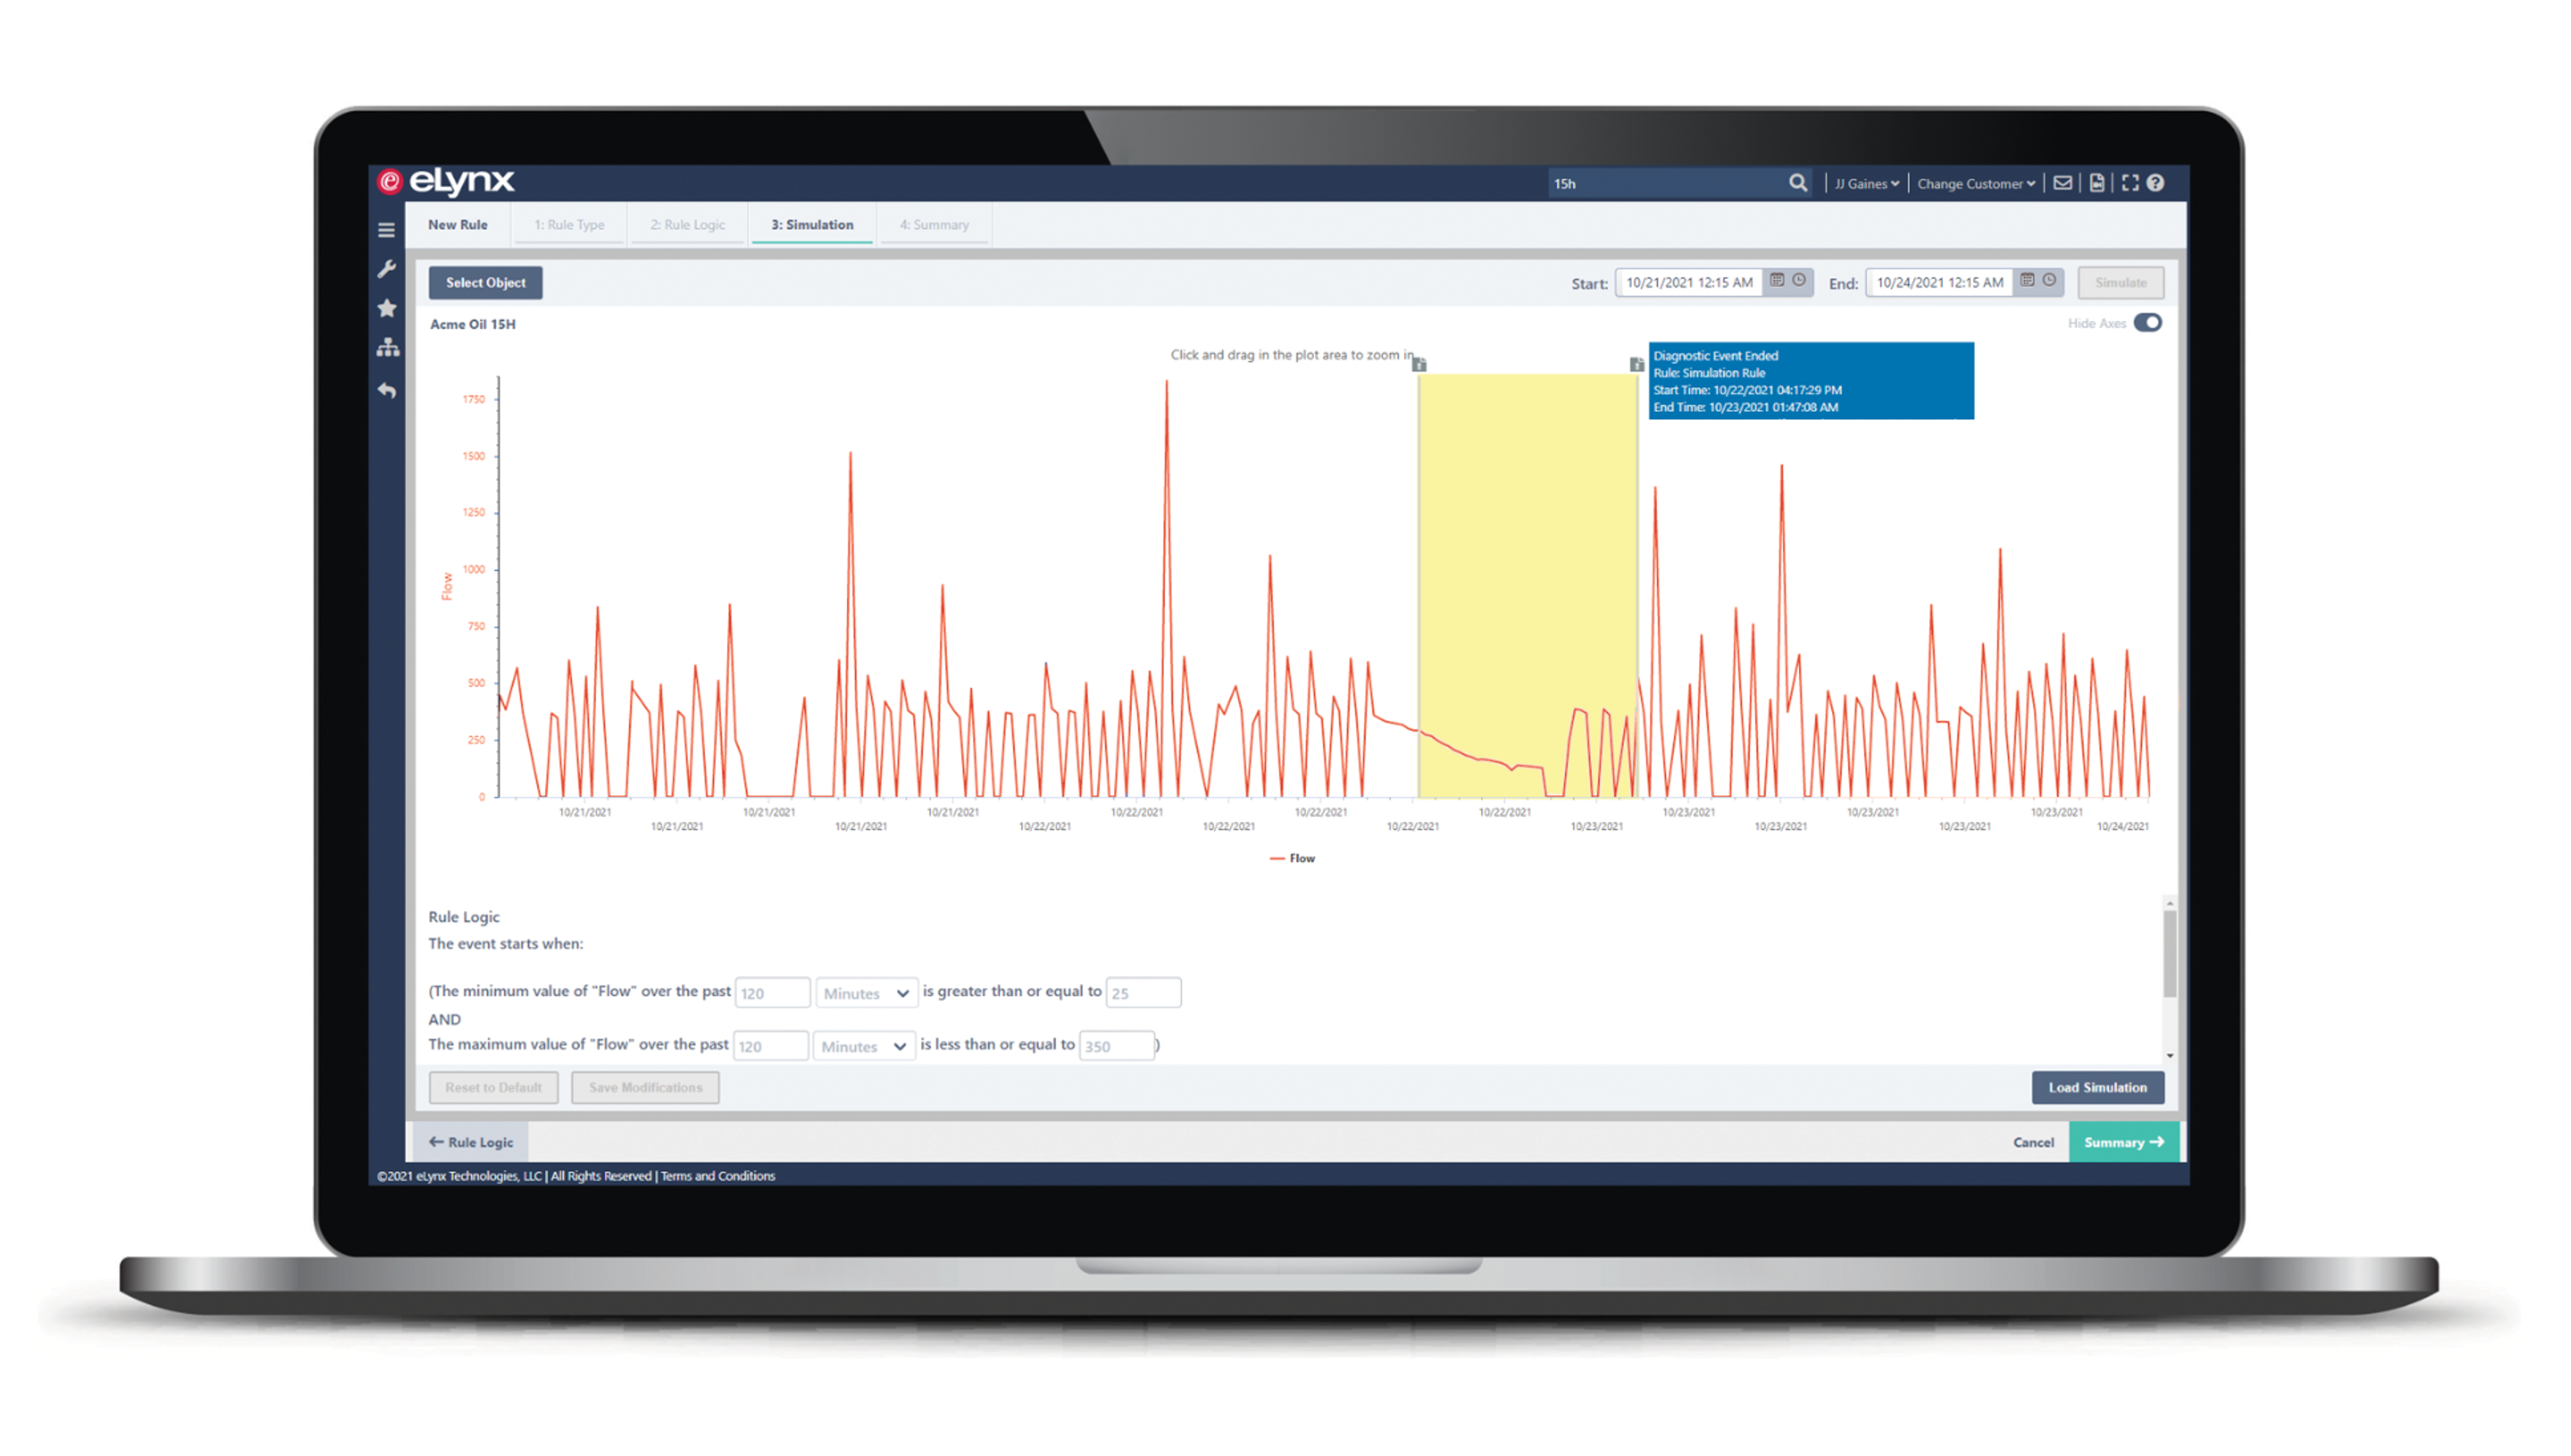This screenshot has height=1456, width=2571.
Task: Click the Select Object button
Action: (x=485, y=283)
